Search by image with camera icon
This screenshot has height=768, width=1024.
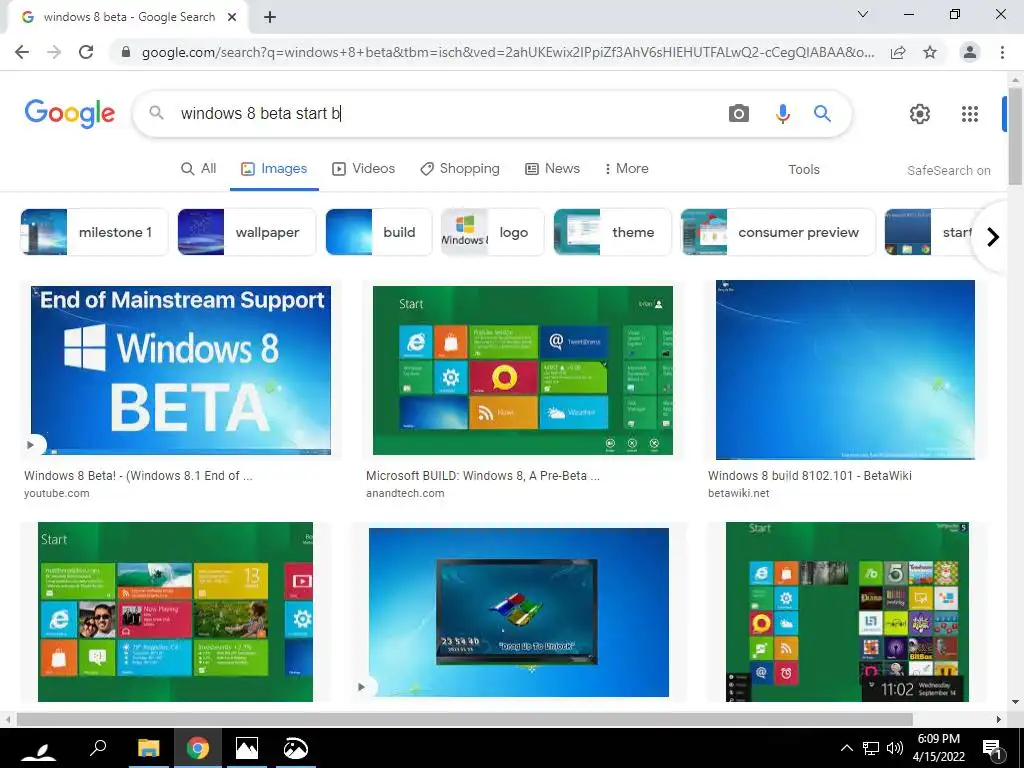click(739, 114)
